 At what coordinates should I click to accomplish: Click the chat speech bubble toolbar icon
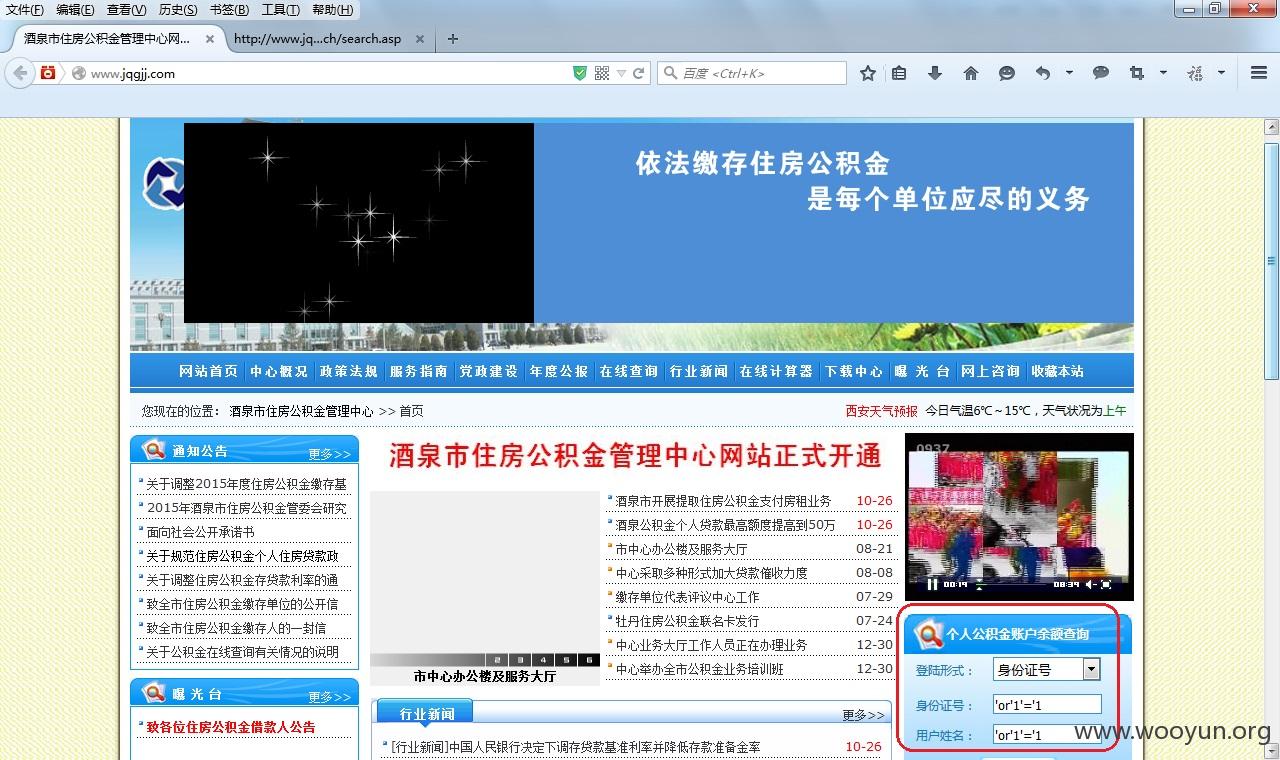click(1101, 73)
